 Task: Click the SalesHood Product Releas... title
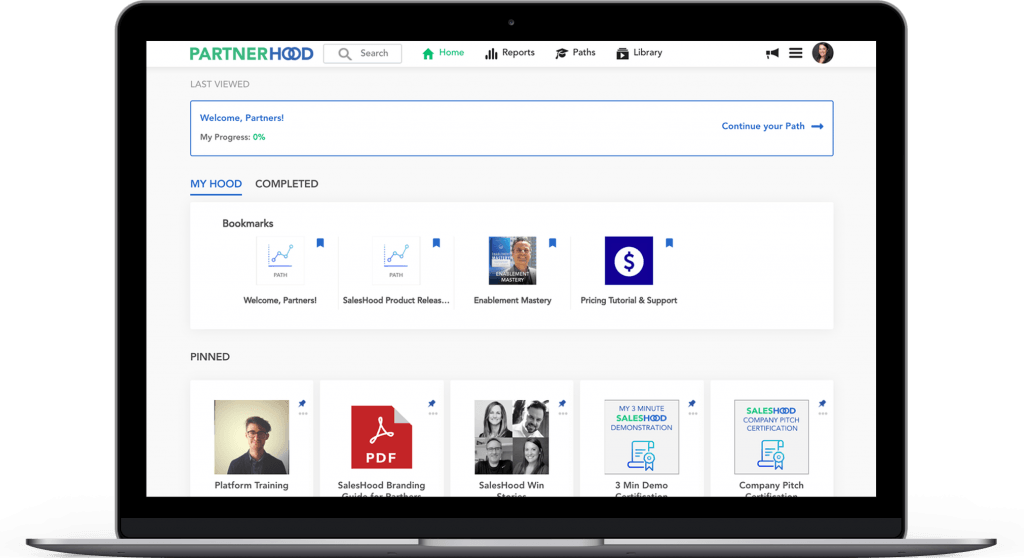(396, 301)
